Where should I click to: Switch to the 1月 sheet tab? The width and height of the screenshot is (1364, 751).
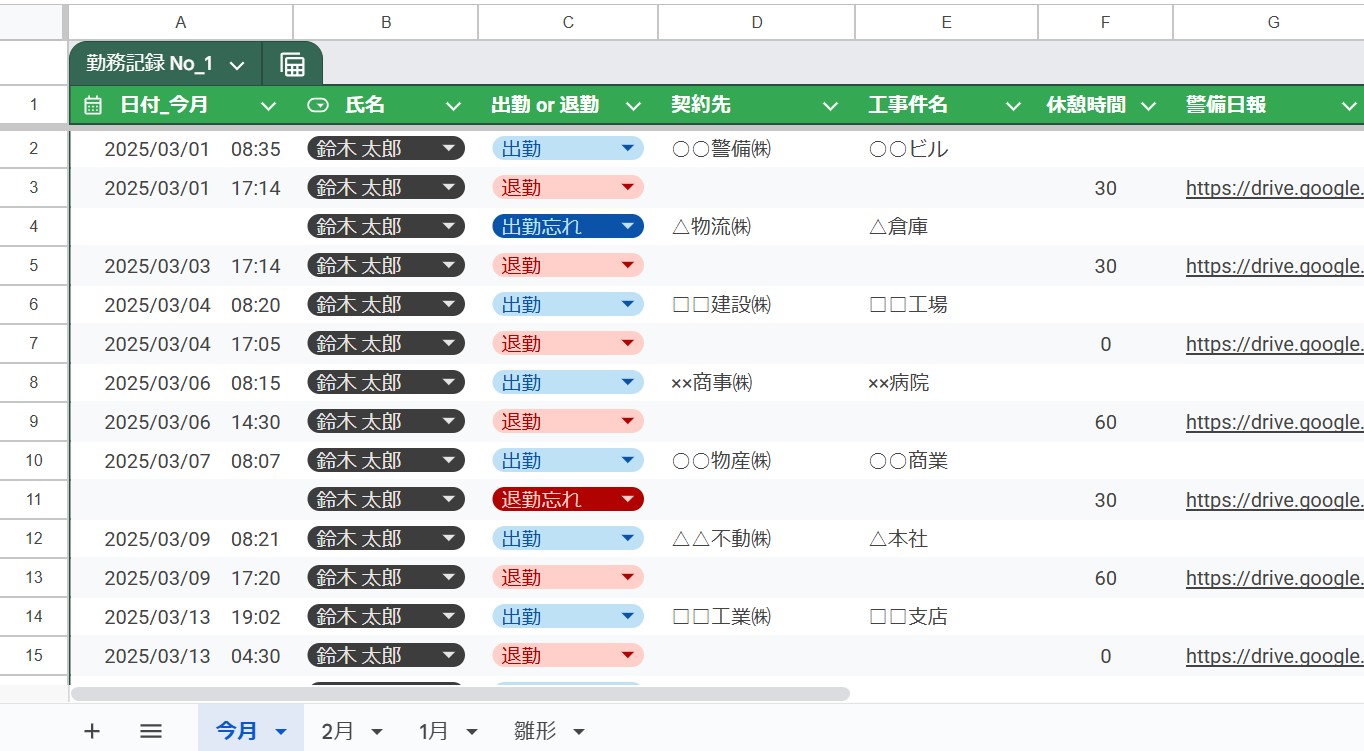[x=432, y=730]
